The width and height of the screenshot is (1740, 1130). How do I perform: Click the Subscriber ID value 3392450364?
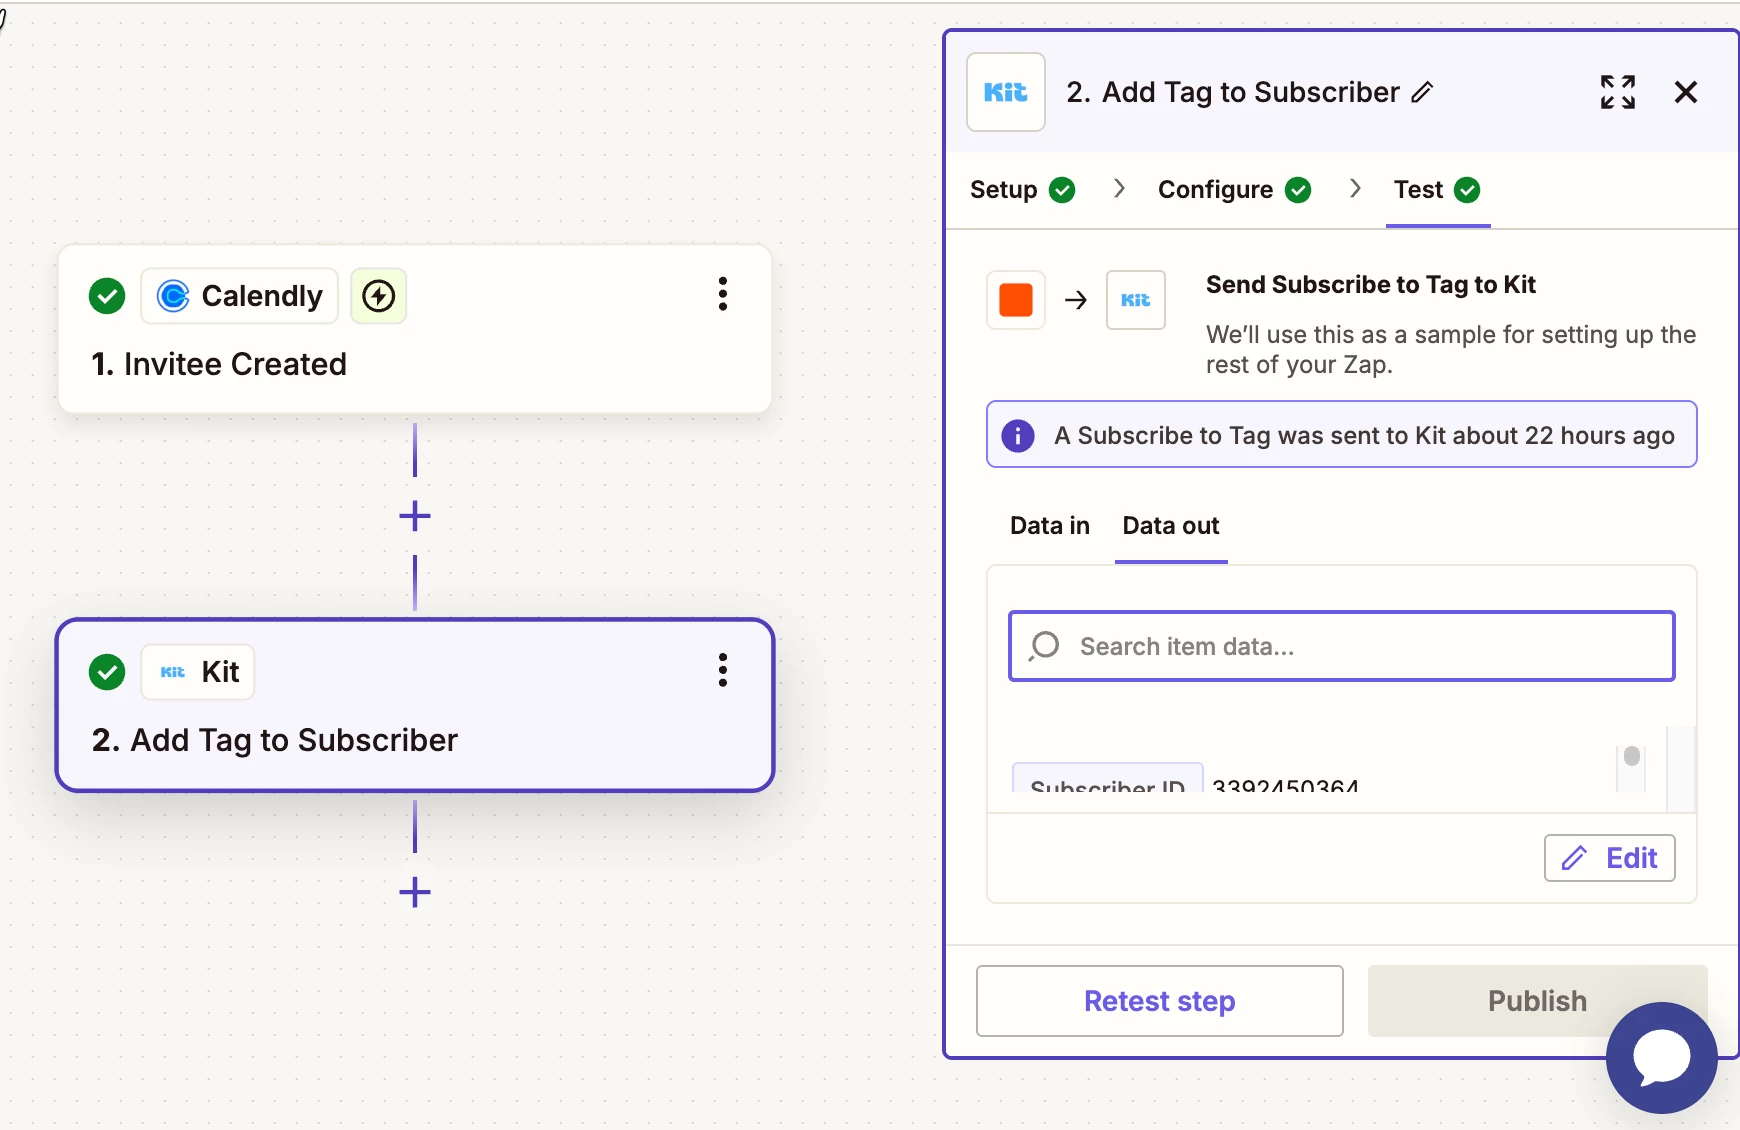pyautogui.click(x=1285, y=786)
